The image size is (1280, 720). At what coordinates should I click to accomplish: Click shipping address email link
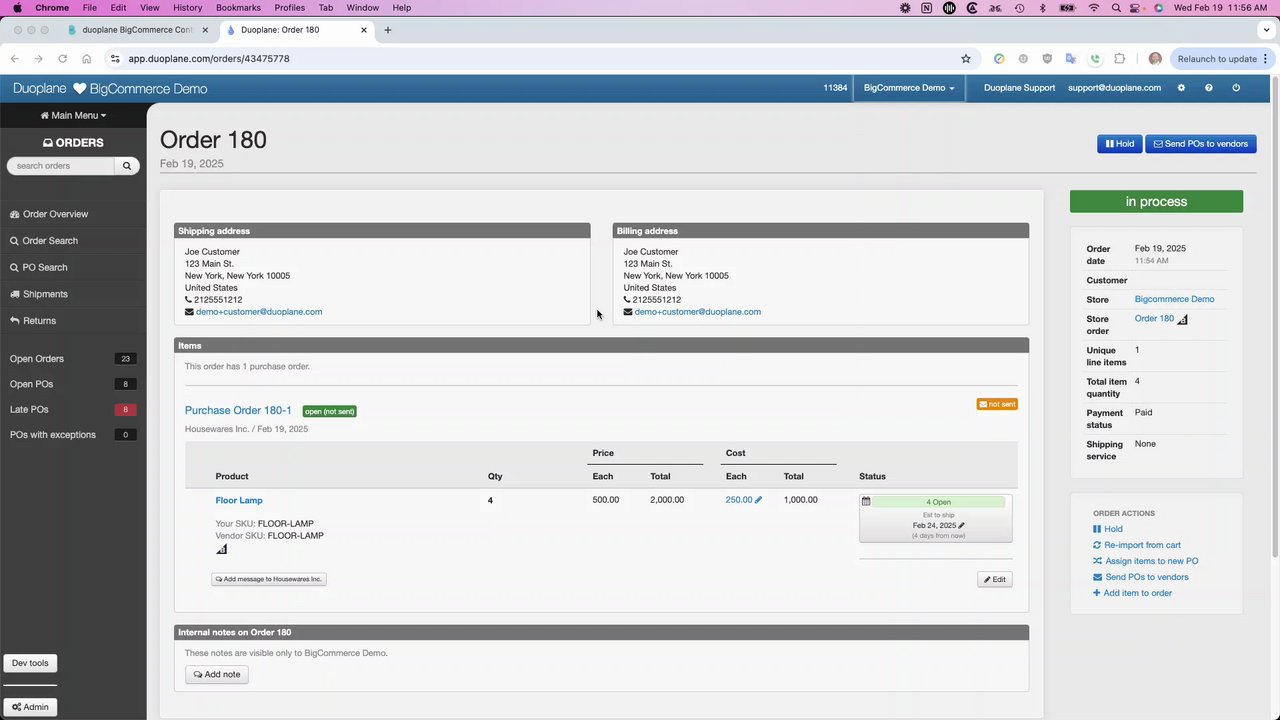point(259,312)
